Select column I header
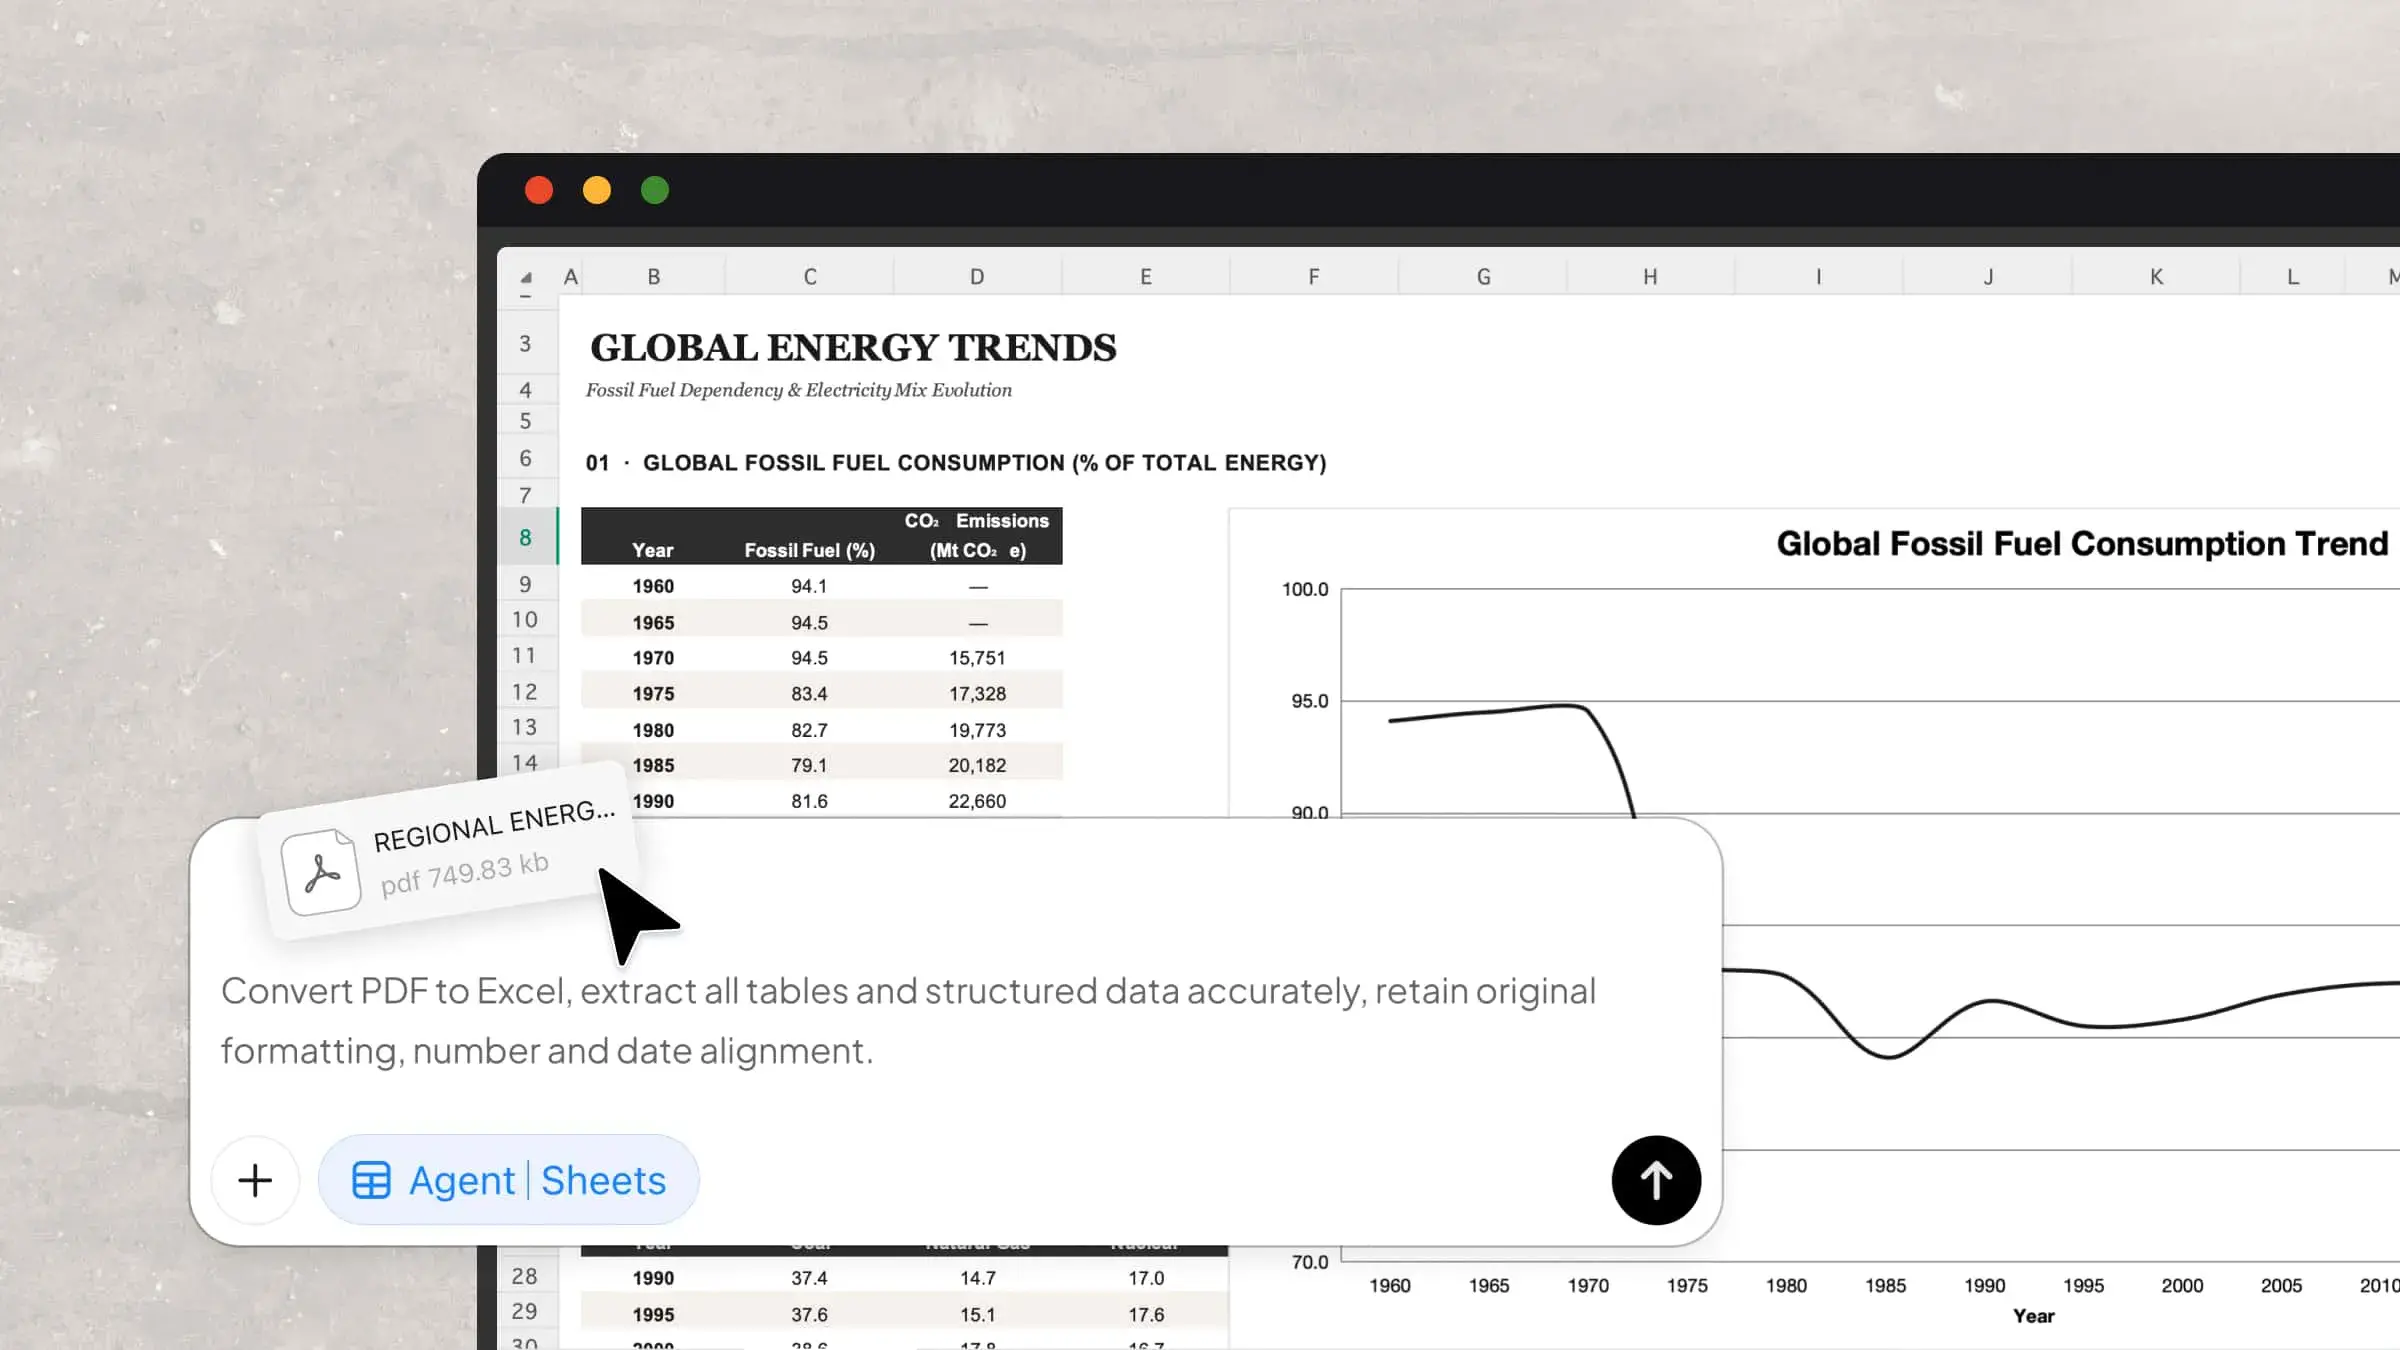Viewport: 2400px width, 1350px height. 1818,277
